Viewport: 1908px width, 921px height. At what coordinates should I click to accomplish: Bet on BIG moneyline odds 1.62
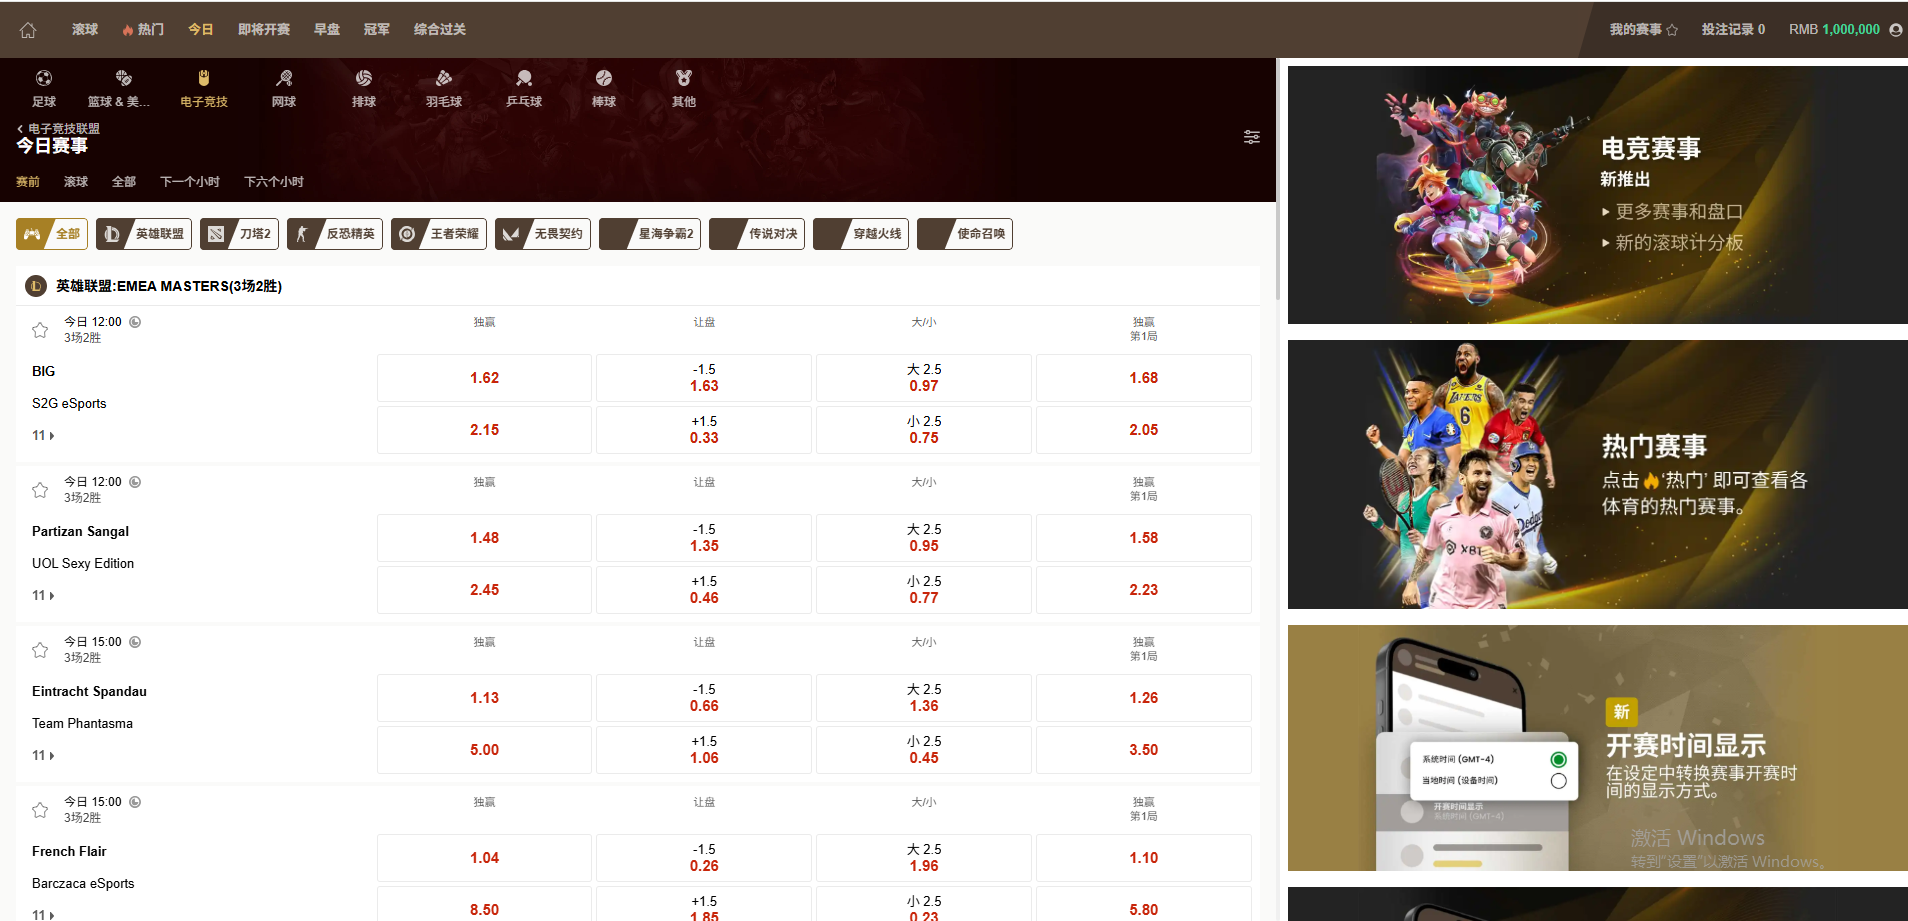click(x=484, y=378)
